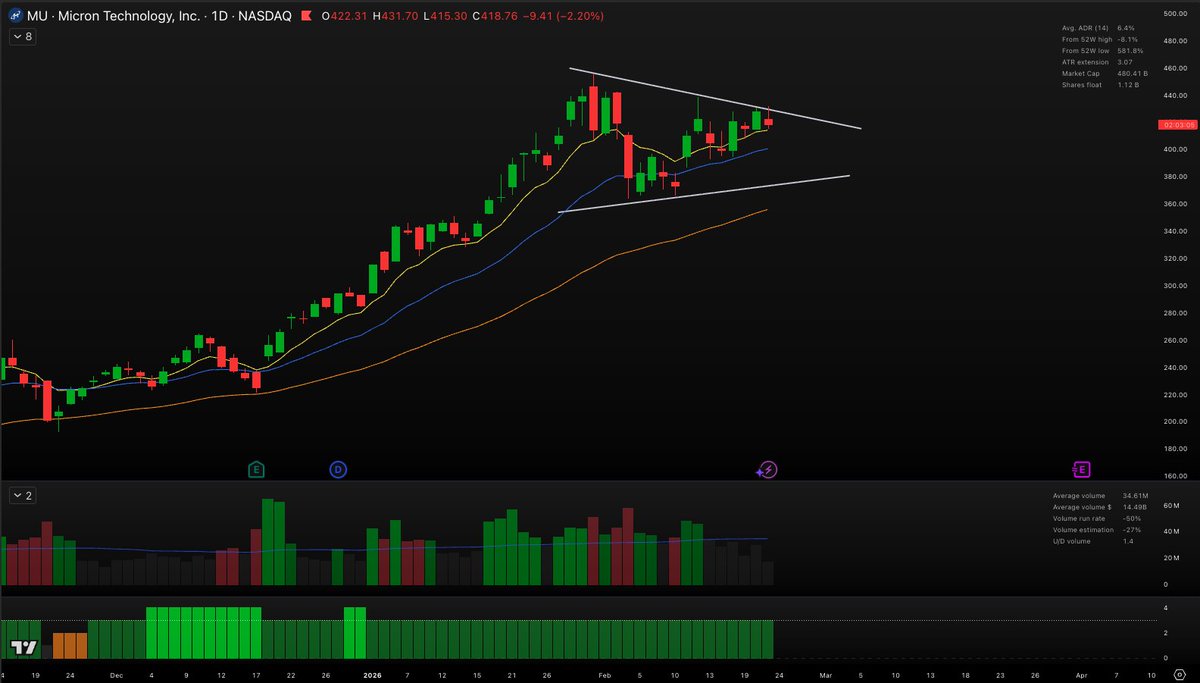The height and width of the screenshot is (683, 1200).
Task: Click the blue D dividend icon on the timeline
Action: point(339,469)
